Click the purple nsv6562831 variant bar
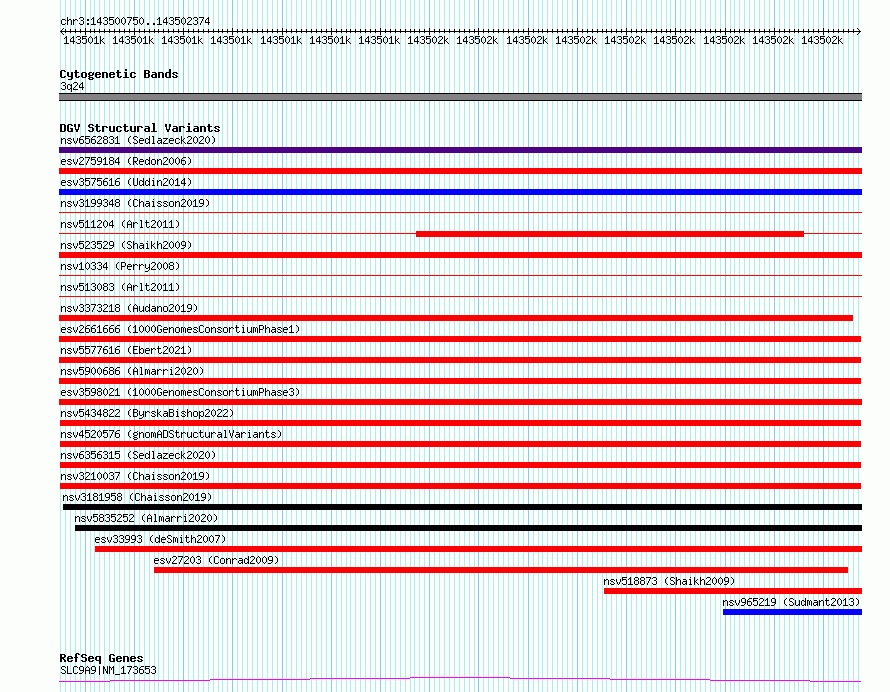 460,150
